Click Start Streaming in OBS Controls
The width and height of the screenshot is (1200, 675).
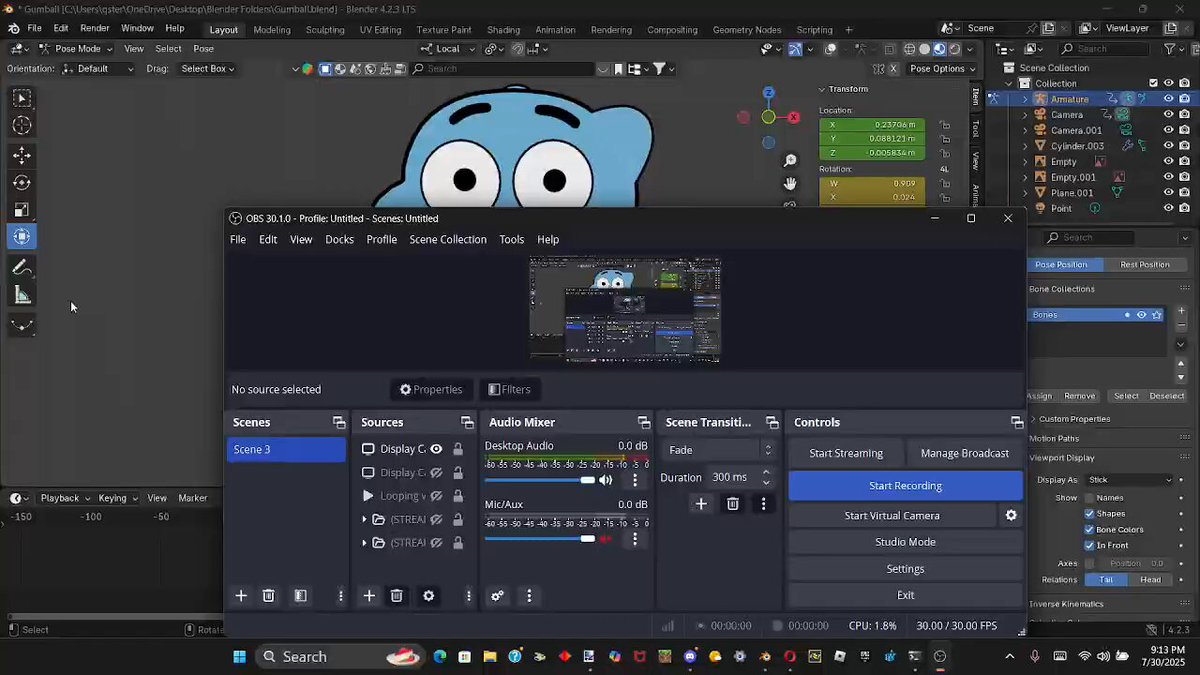point(846,453)
